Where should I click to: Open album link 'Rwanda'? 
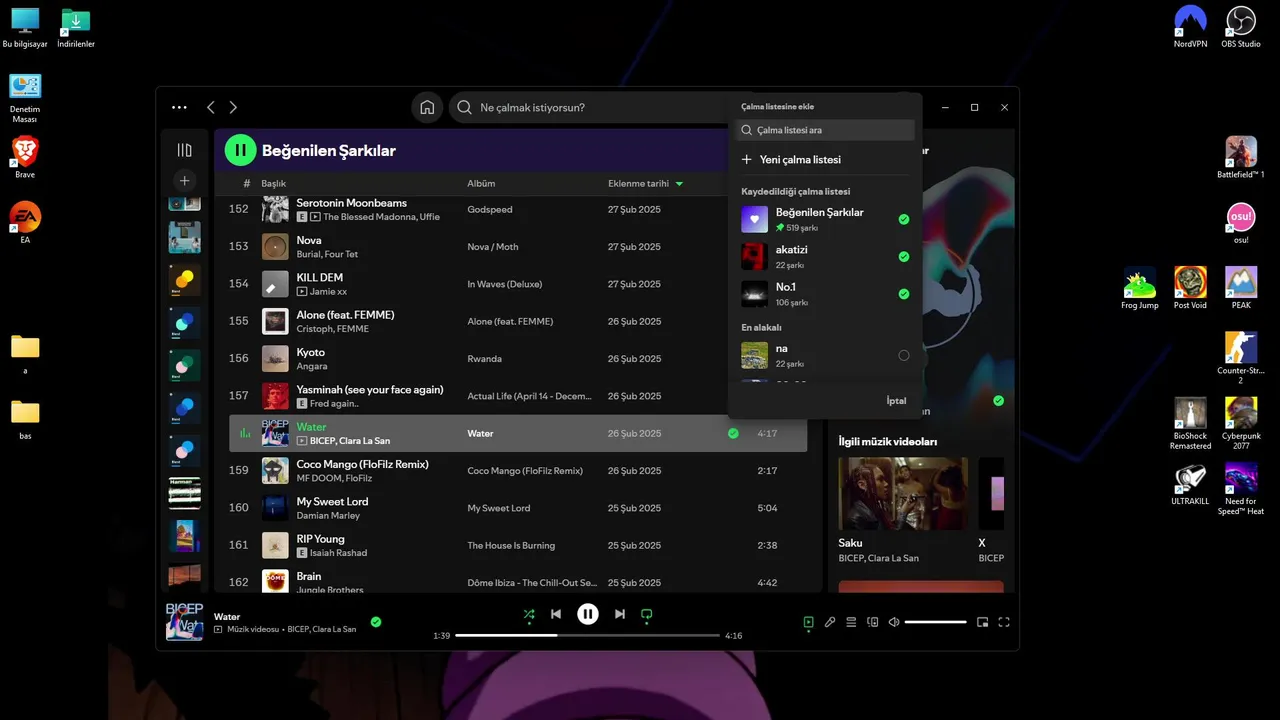[x=484, y=359]
